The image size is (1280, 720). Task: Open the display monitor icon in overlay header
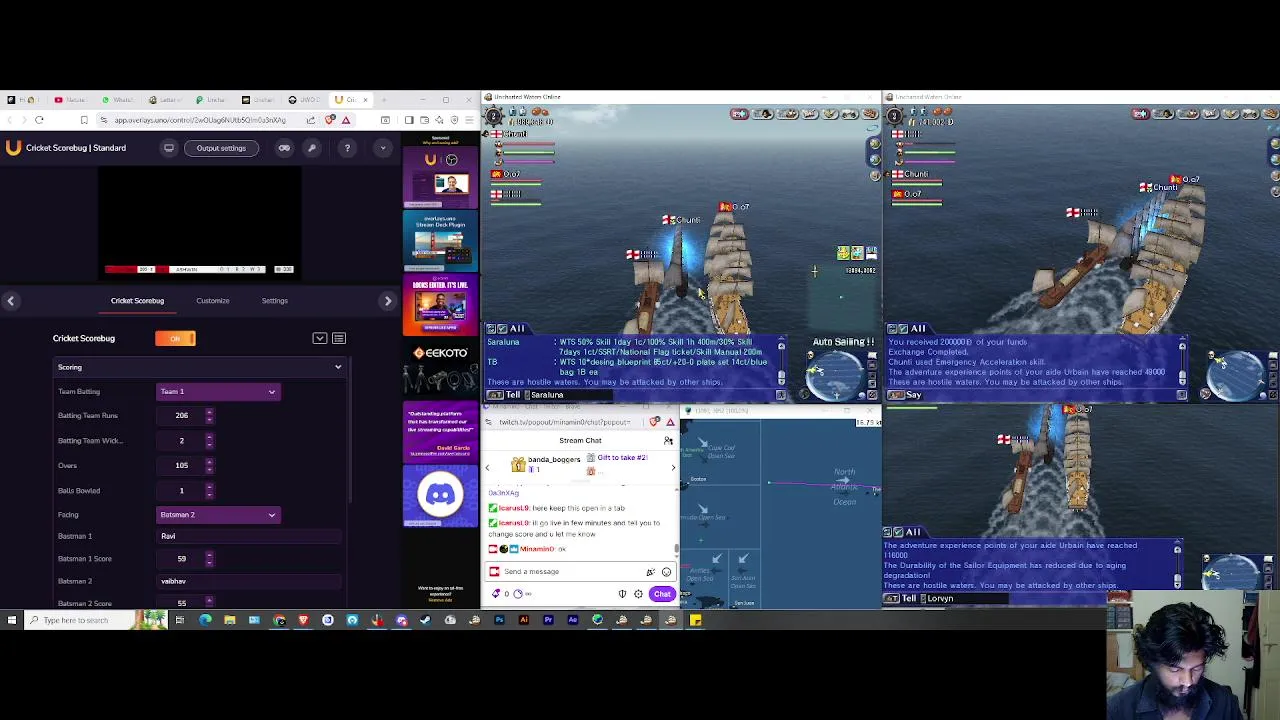[x=169, y=148]
